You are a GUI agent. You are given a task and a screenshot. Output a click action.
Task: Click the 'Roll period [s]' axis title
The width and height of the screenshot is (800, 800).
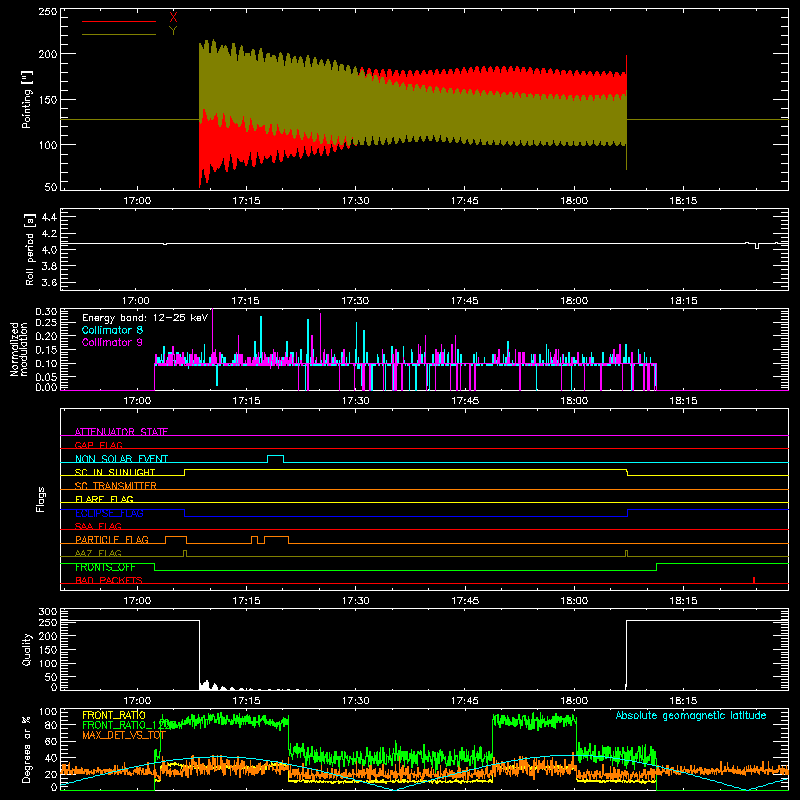pyautogui.click(x=29, y=249)
